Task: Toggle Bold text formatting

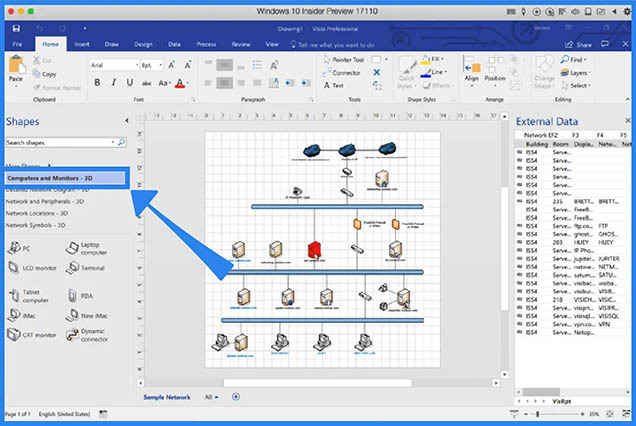Action: pyautogui.click(x=97, y=82)
